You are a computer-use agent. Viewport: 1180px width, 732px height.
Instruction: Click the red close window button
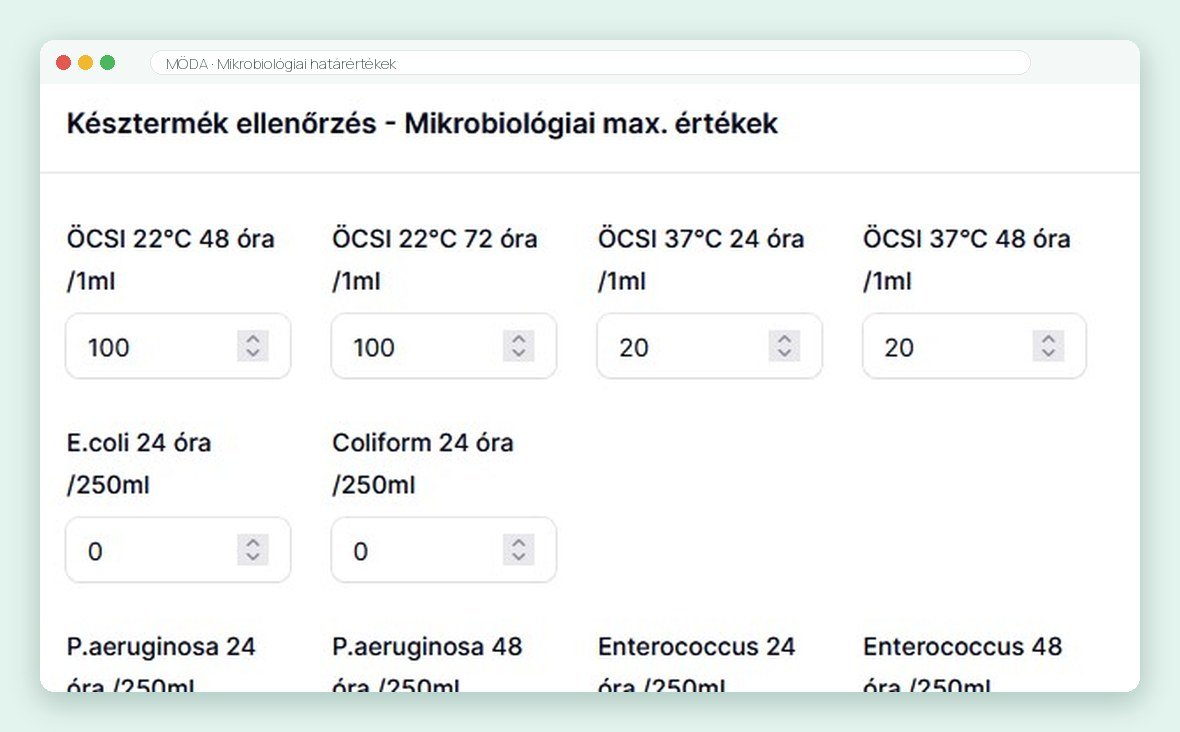click(x=63, y=62)
